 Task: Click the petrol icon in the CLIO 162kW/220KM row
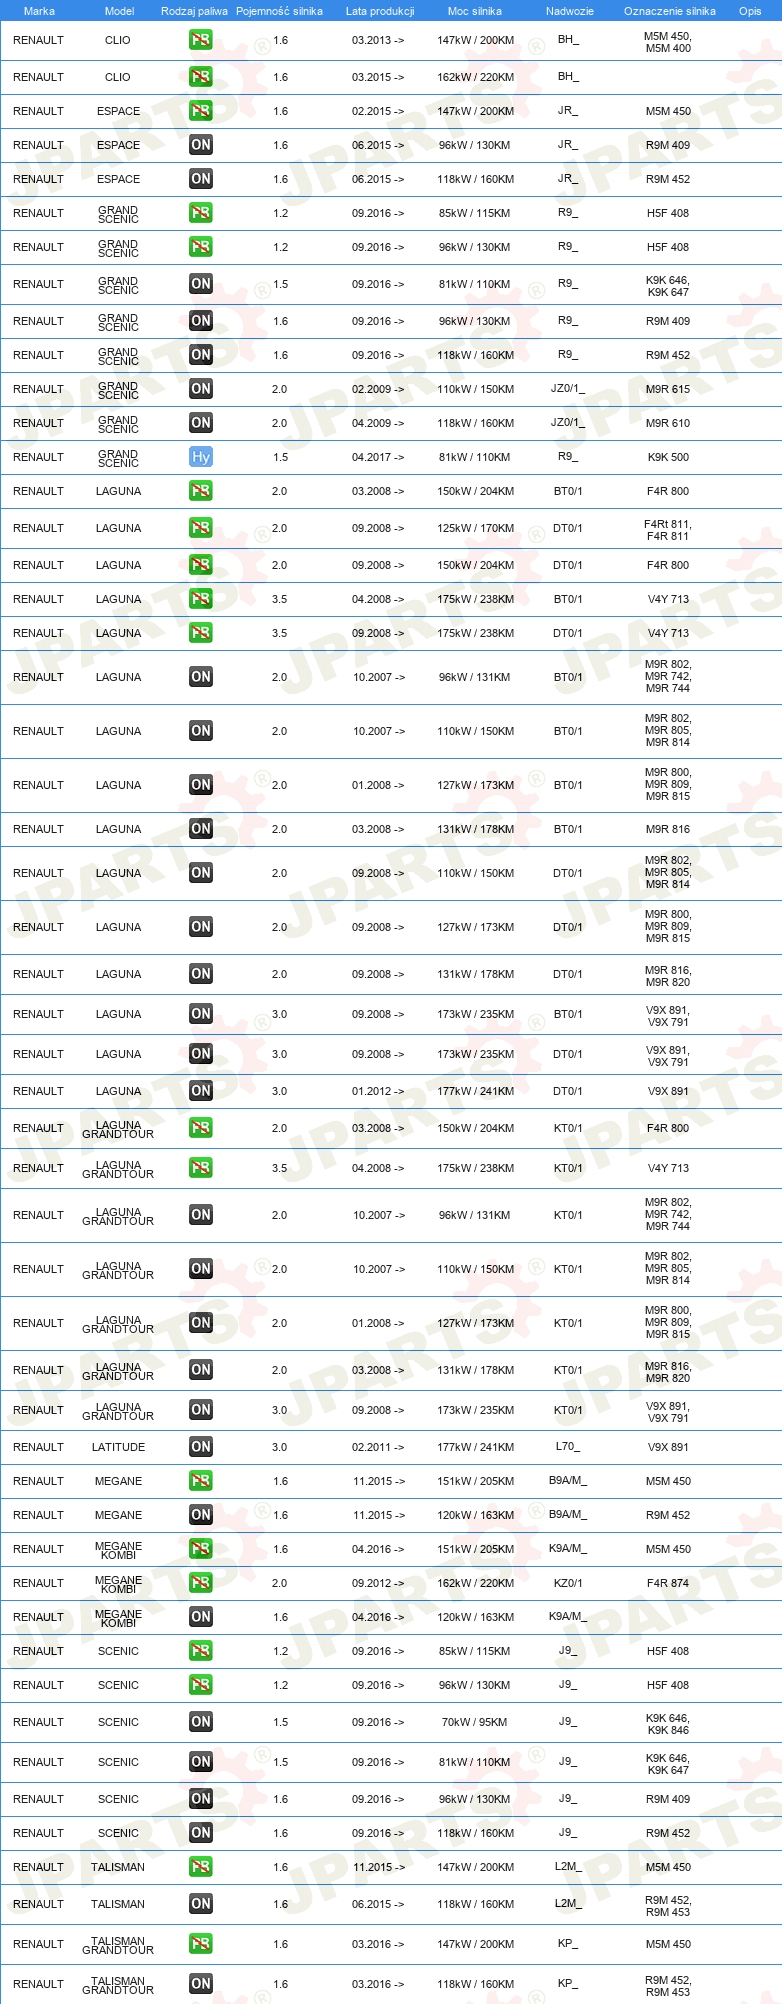pos(201,77)
